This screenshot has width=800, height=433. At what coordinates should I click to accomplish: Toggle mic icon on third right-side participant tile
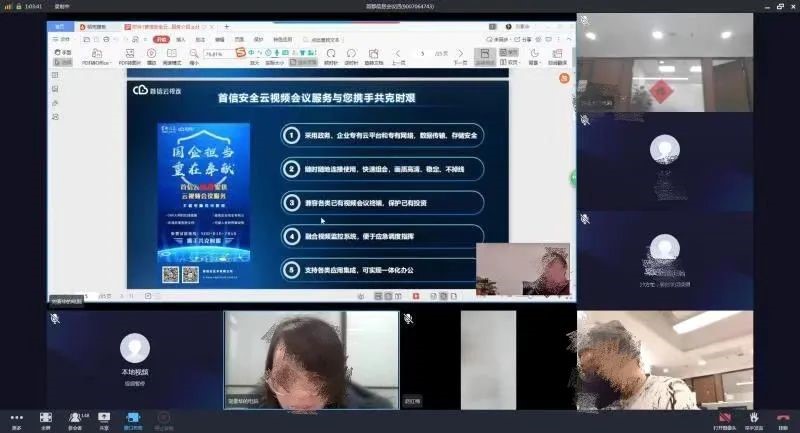pos(585,219)
